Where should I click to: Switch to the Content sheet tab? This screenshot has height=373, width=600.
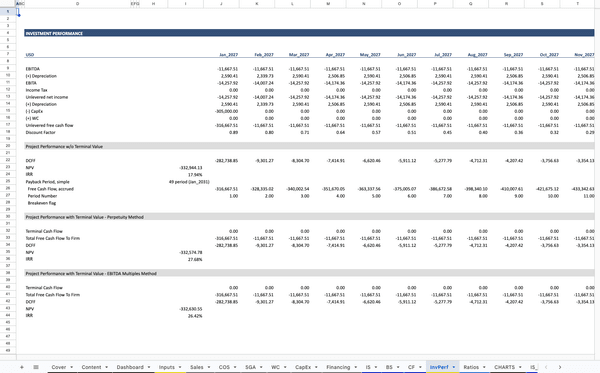pyautogui.click(x=91, y=367)
